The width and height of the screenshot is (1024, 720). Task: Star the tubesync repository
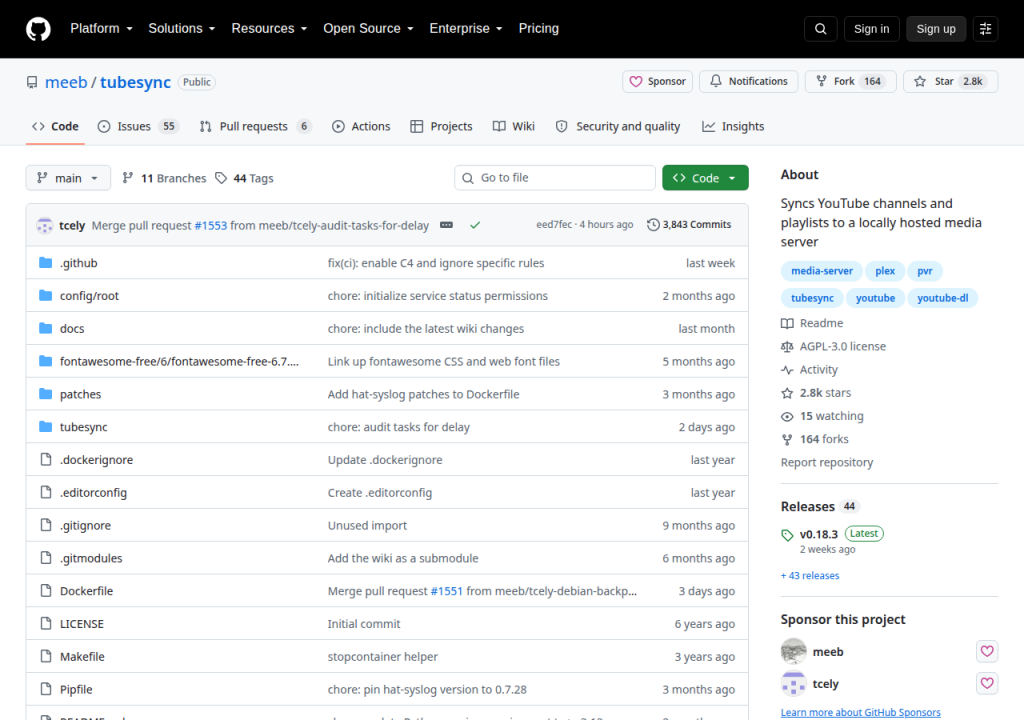click(x=950, y=82)
